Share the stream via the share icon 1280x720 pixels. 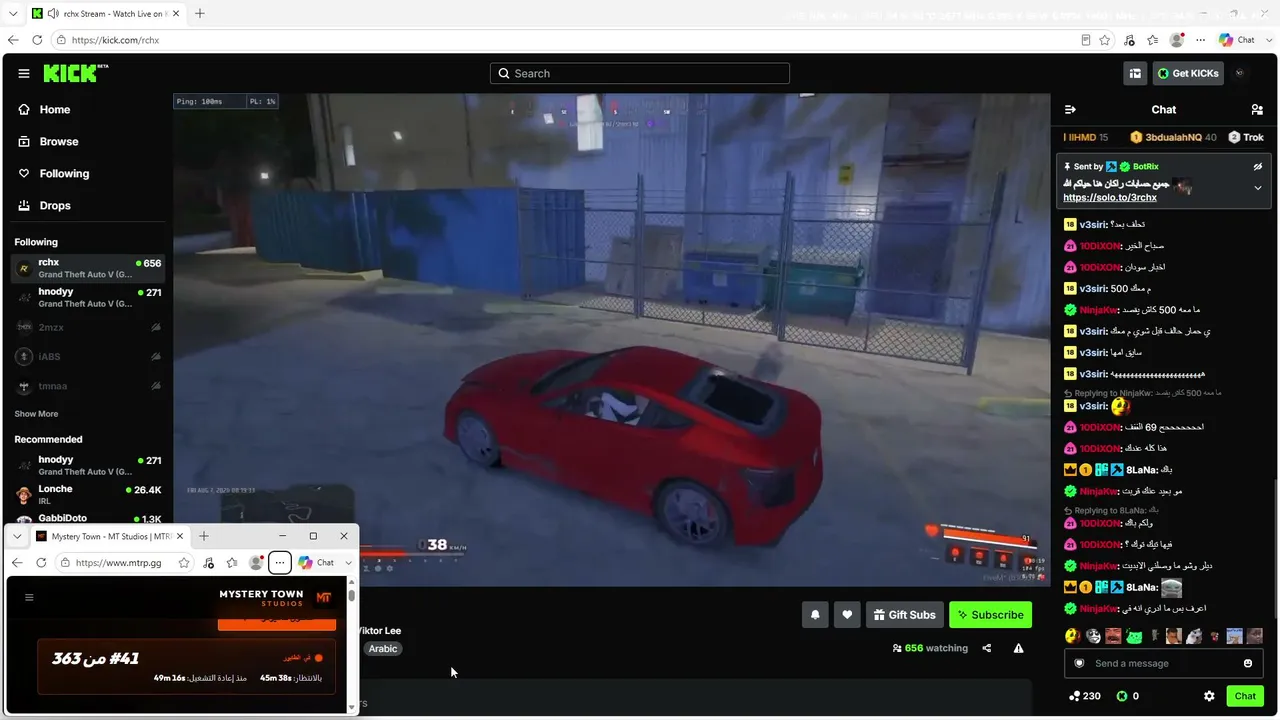[x=987, y=648]
